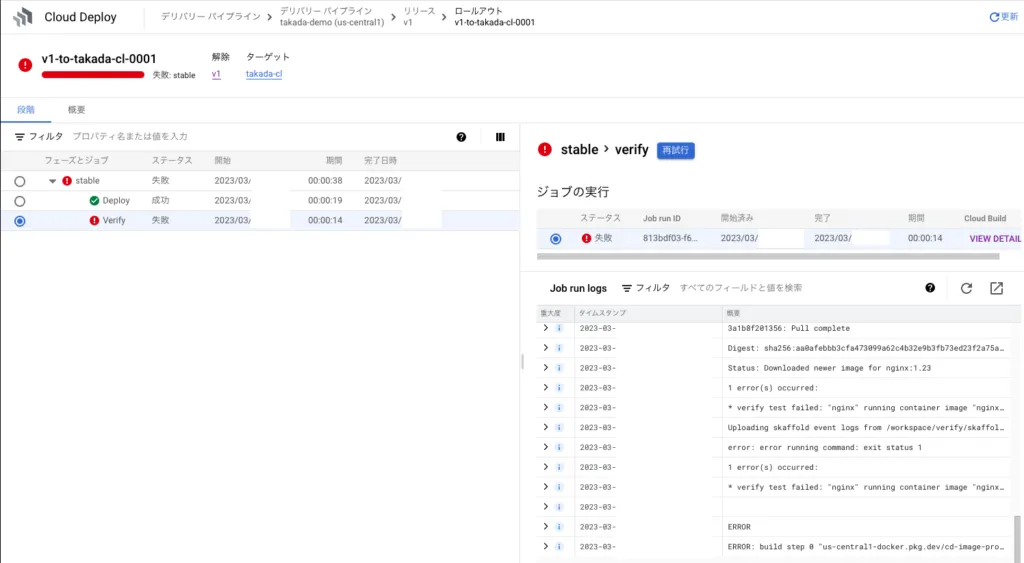Click the 更新 refresh button
Viewport: 1024px width, 563px height.
tap(1004, 17)
